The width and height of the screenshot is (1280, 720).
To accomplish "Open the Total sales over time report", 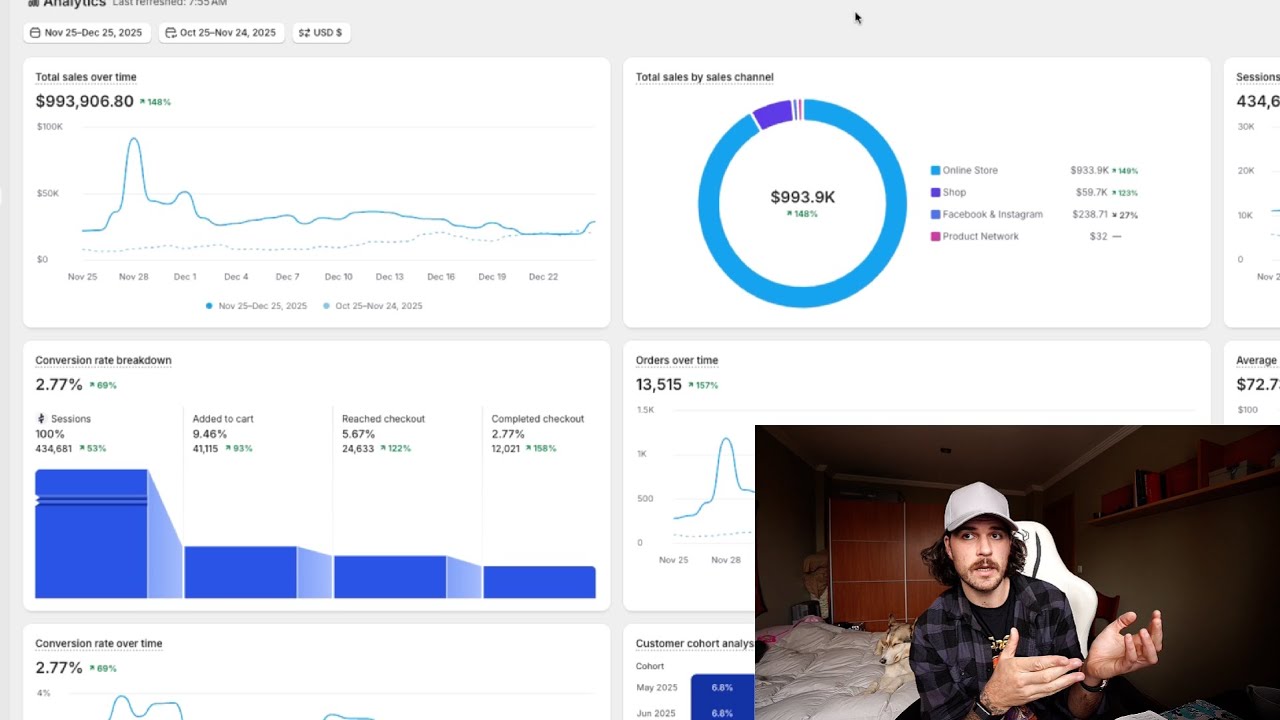I will pos(86,77).
